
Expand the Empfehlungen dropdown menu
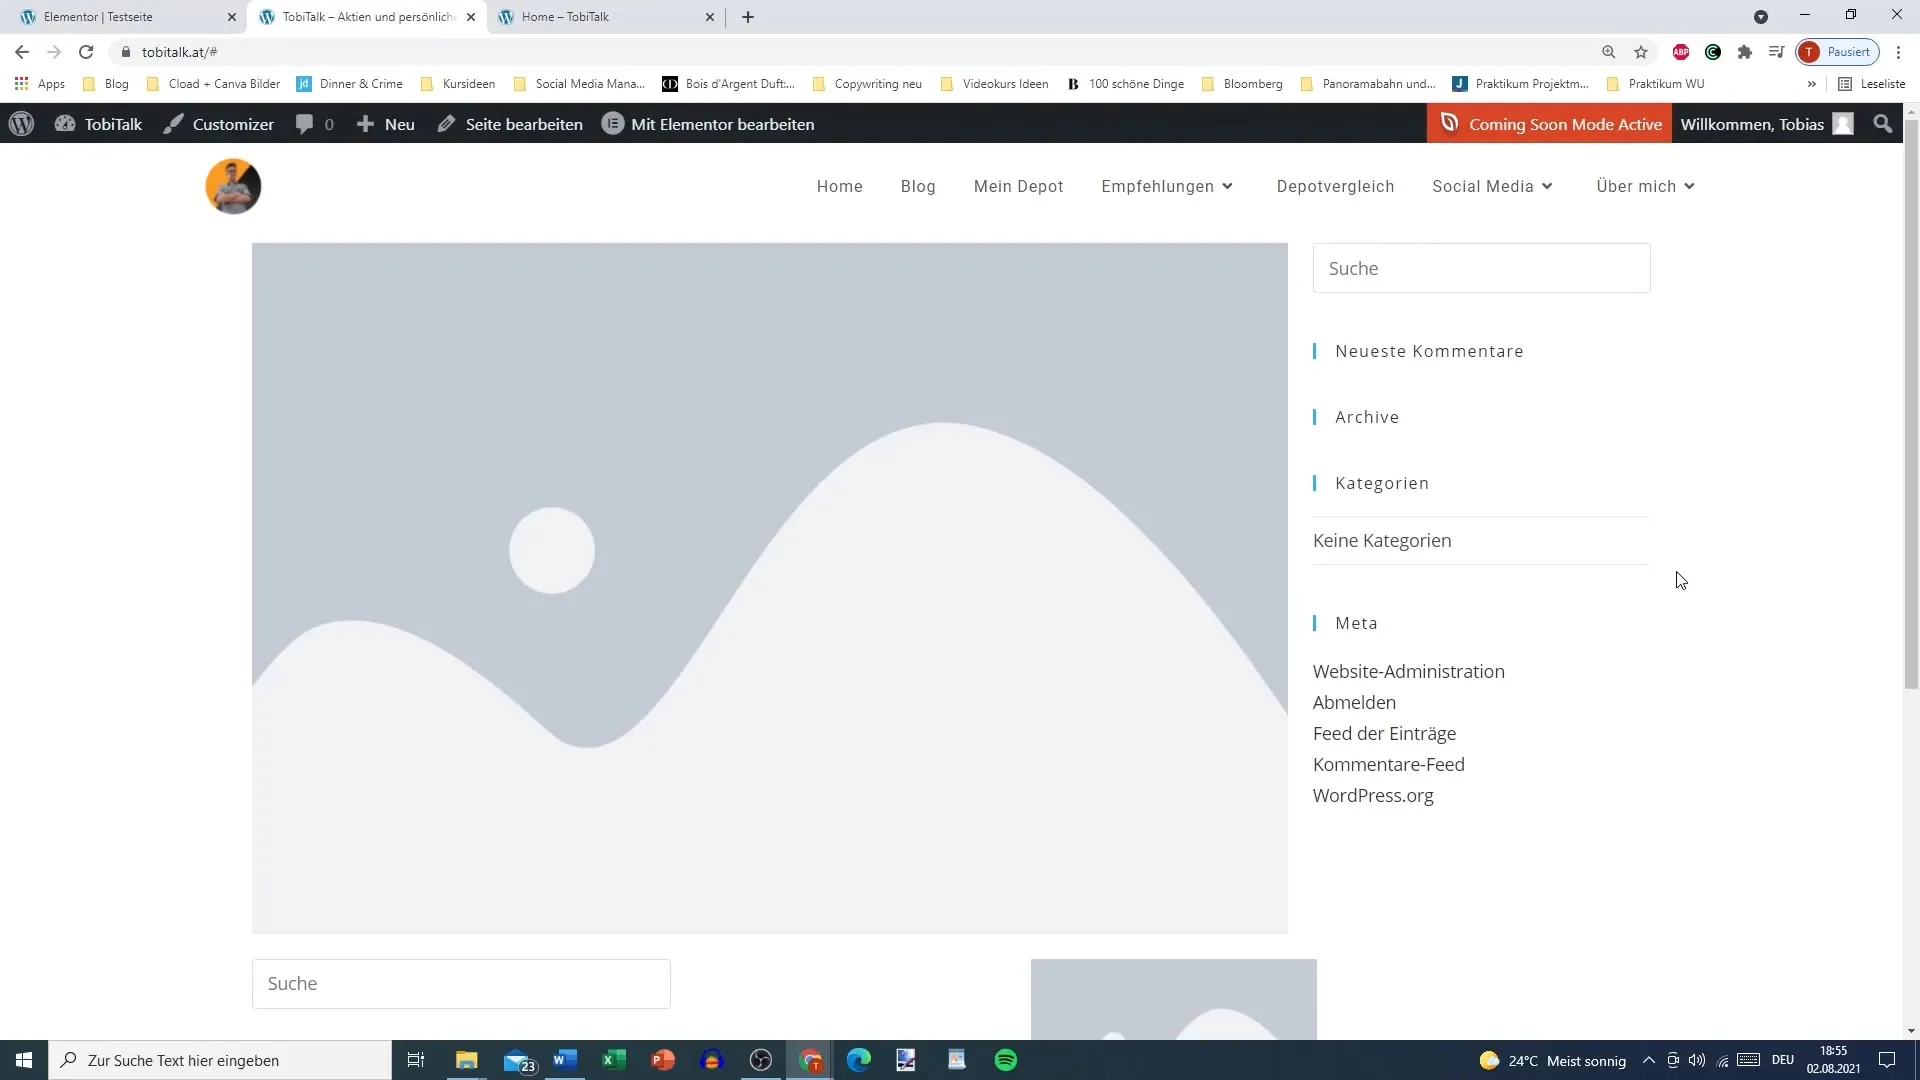(x=1167, y=186)
